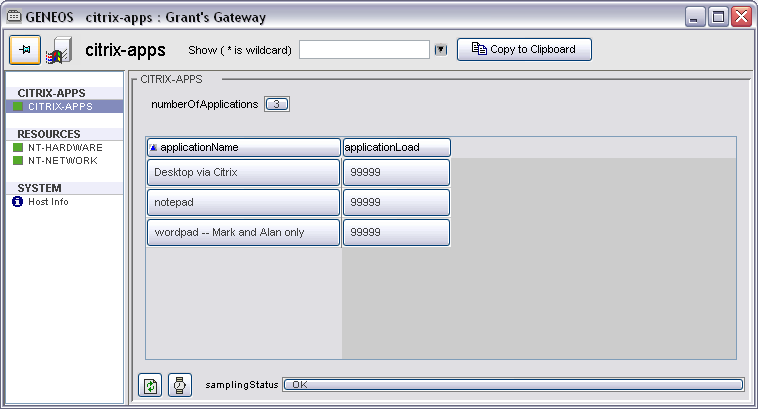Click the samplingStatus OK bar

click(513, 384)
